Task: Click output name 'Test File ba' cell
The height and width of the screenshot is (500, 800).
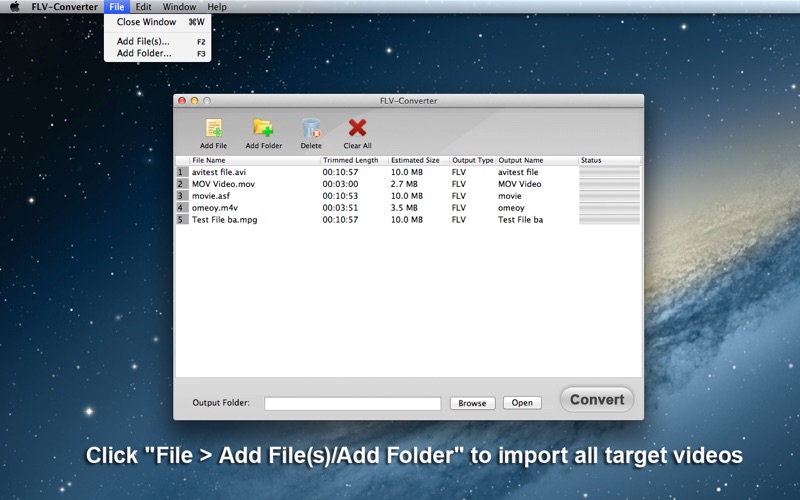Action: click(520, 220)
